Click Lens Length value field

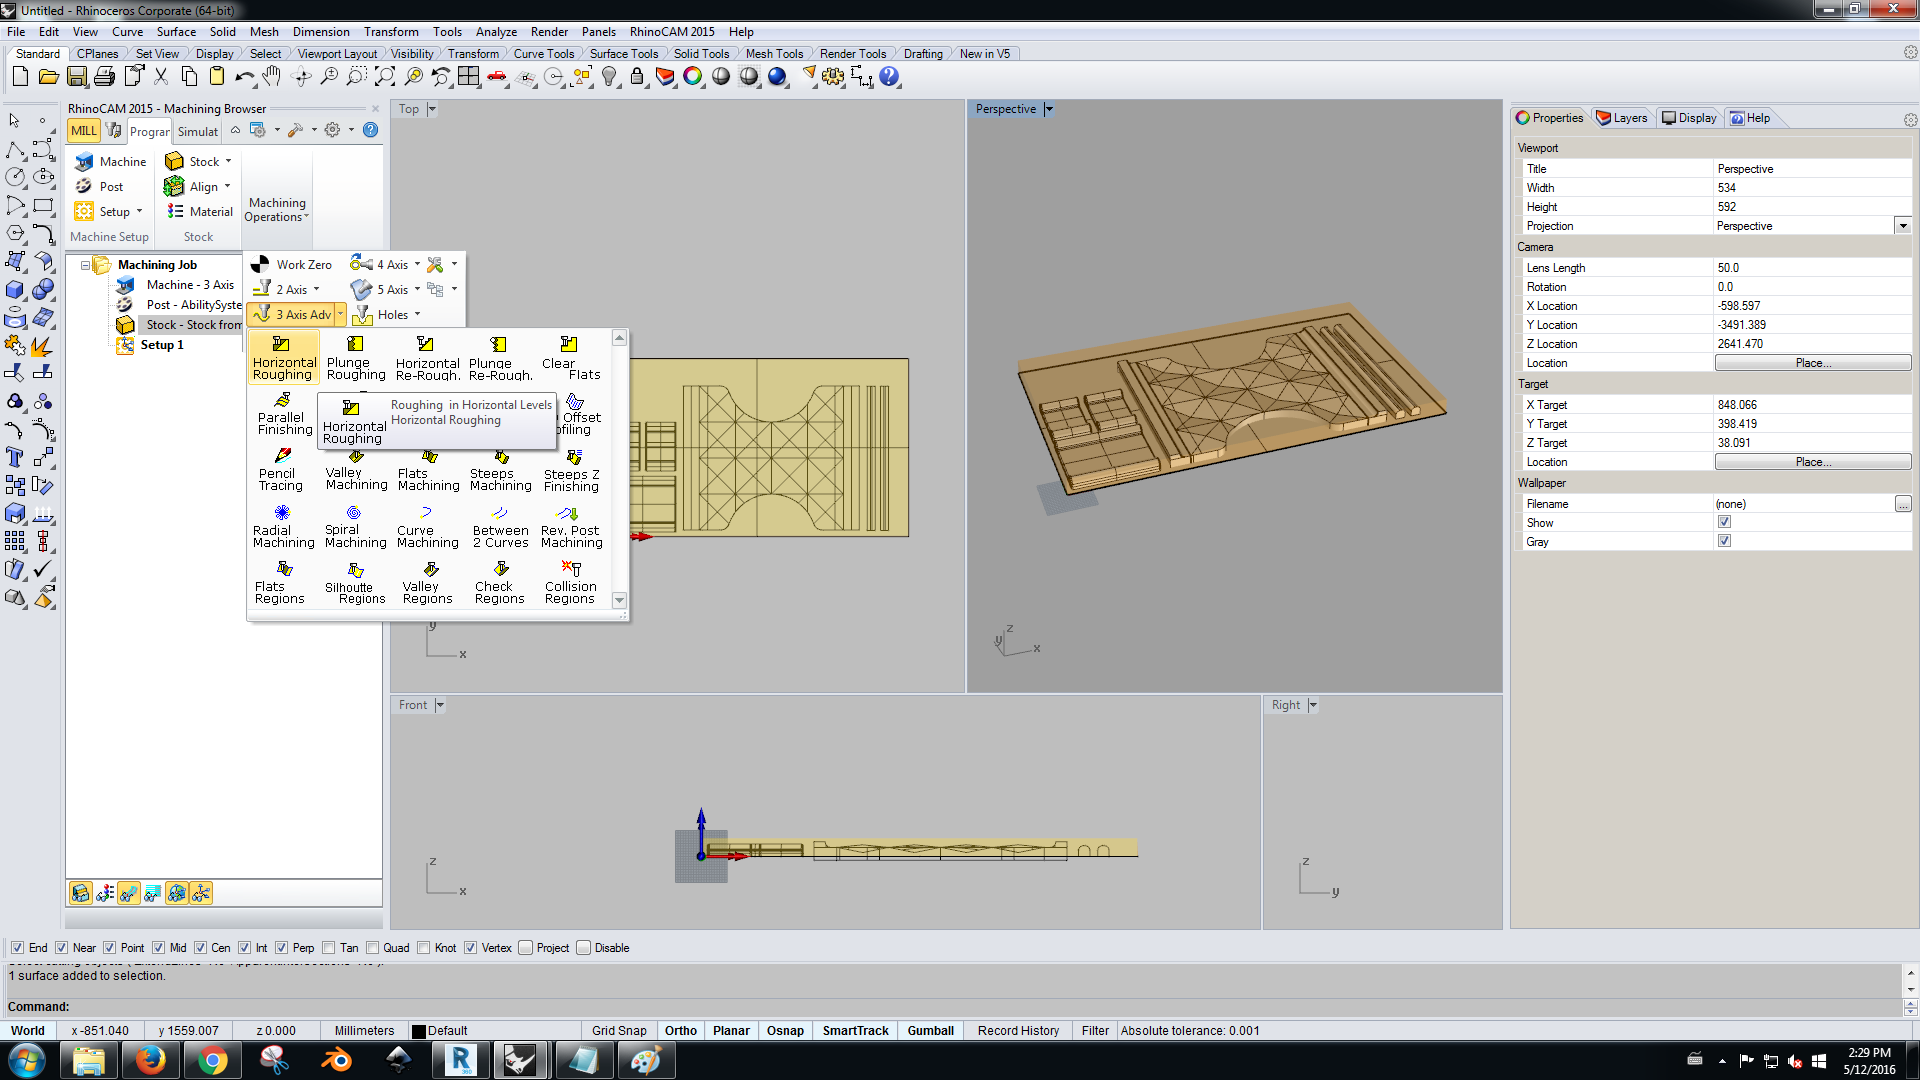click(x=1812, y=268)
